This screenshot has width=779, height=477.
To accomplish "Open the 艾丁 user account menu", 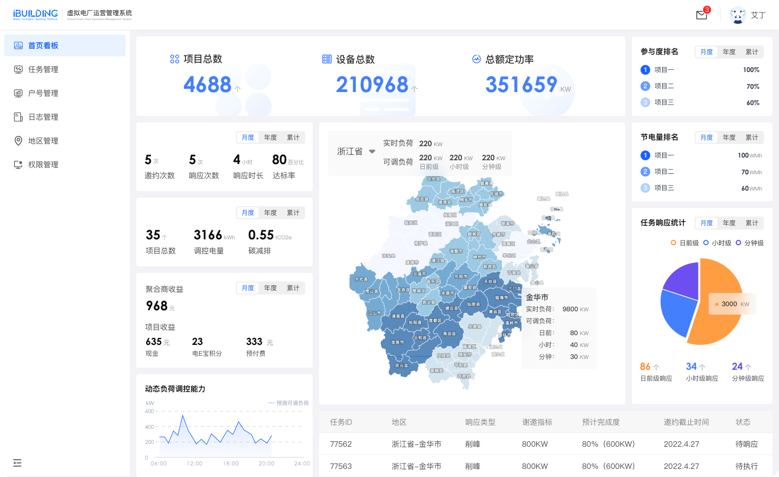I will click(758, 15).
